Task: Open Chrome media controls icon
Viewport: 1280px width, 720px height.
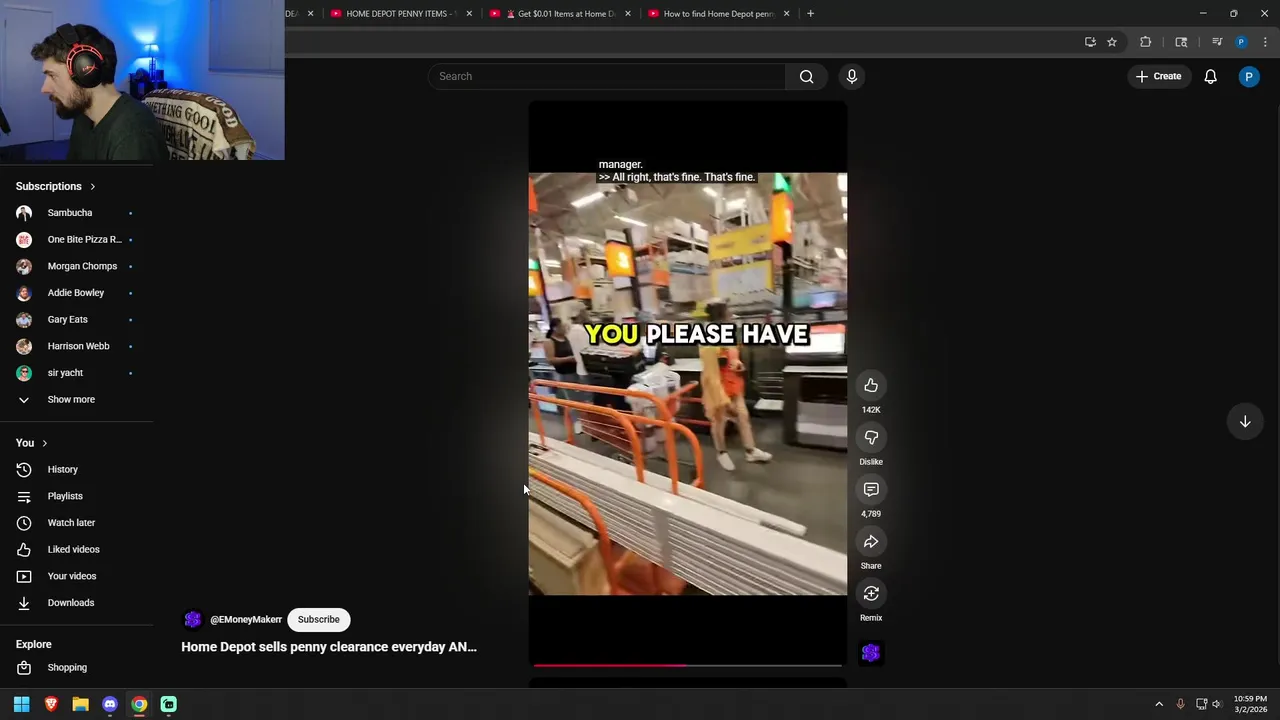Action: [x=1217, y=42]
